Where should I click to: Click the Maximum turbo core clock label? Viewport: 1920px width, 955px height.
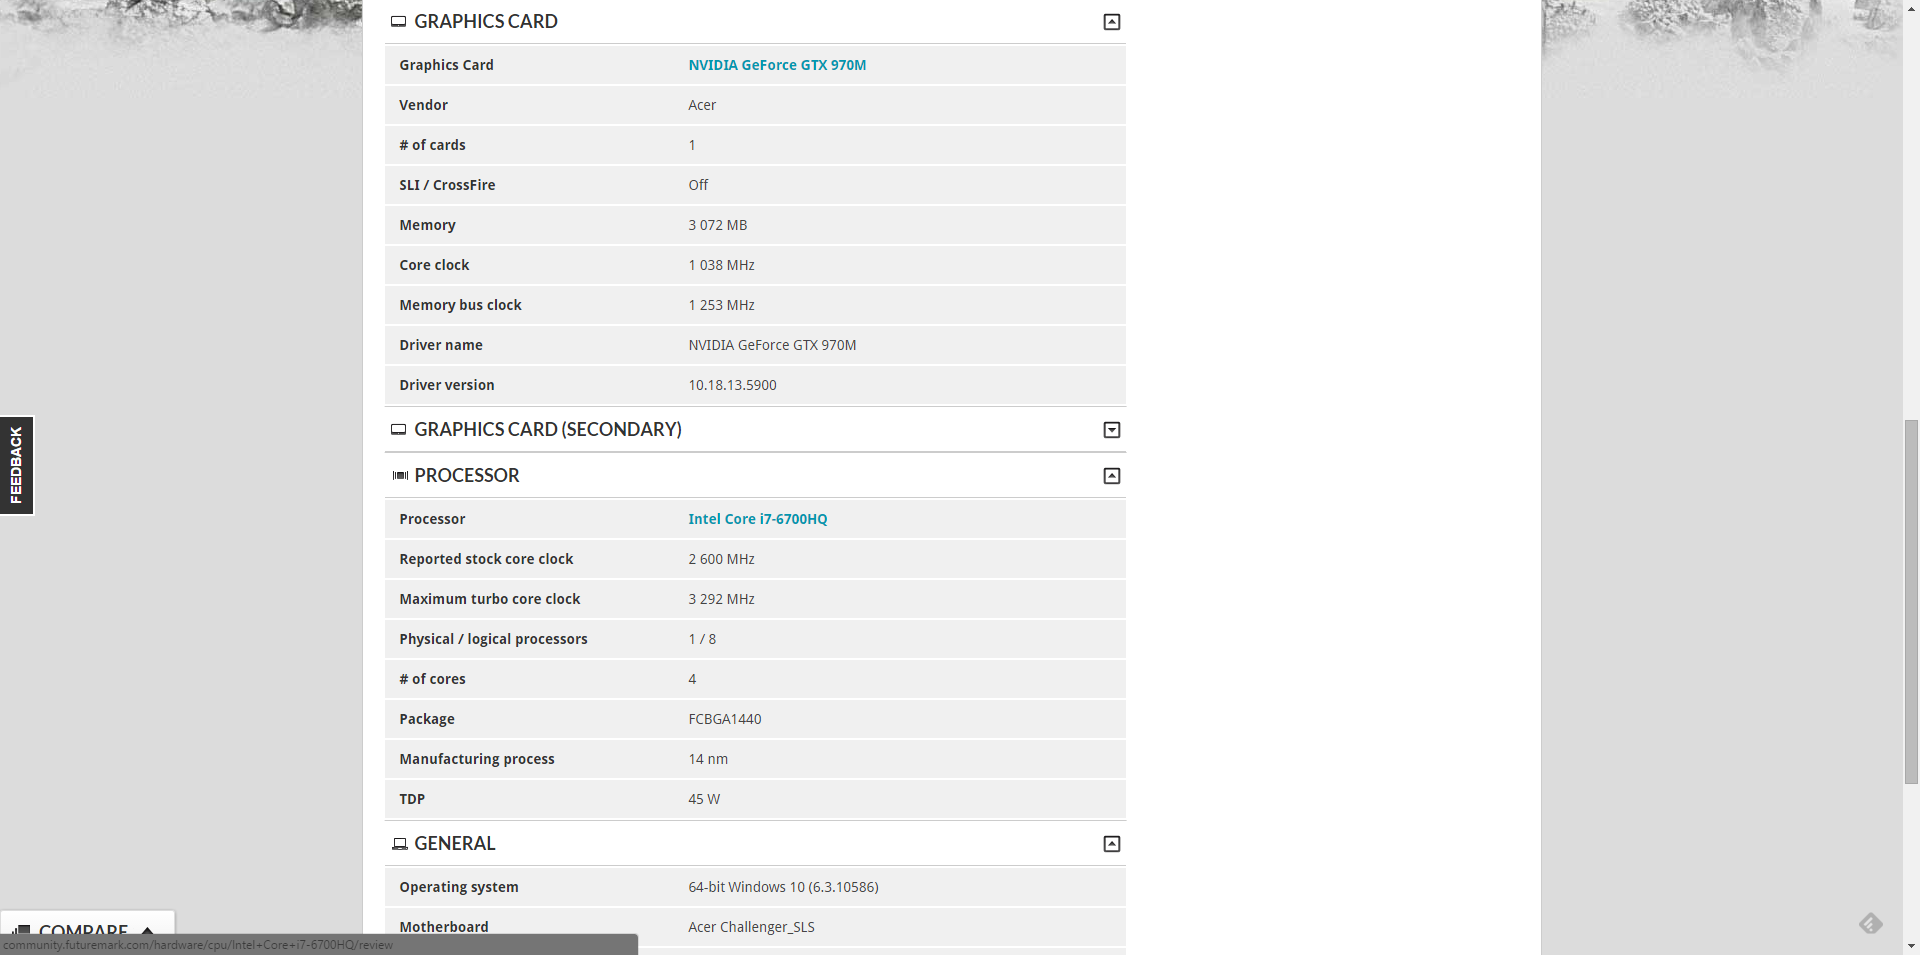490,599
